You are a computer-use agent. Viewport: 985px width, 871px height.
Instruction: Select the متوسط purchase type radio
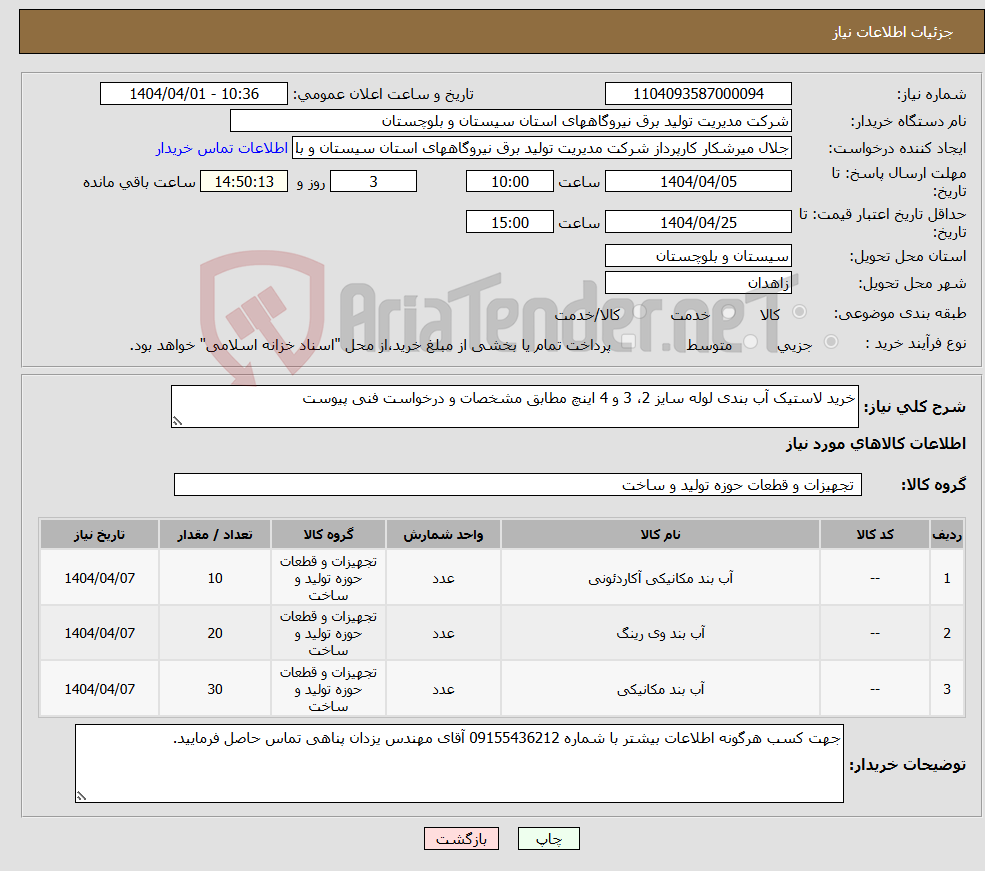(x=751, y=342)
